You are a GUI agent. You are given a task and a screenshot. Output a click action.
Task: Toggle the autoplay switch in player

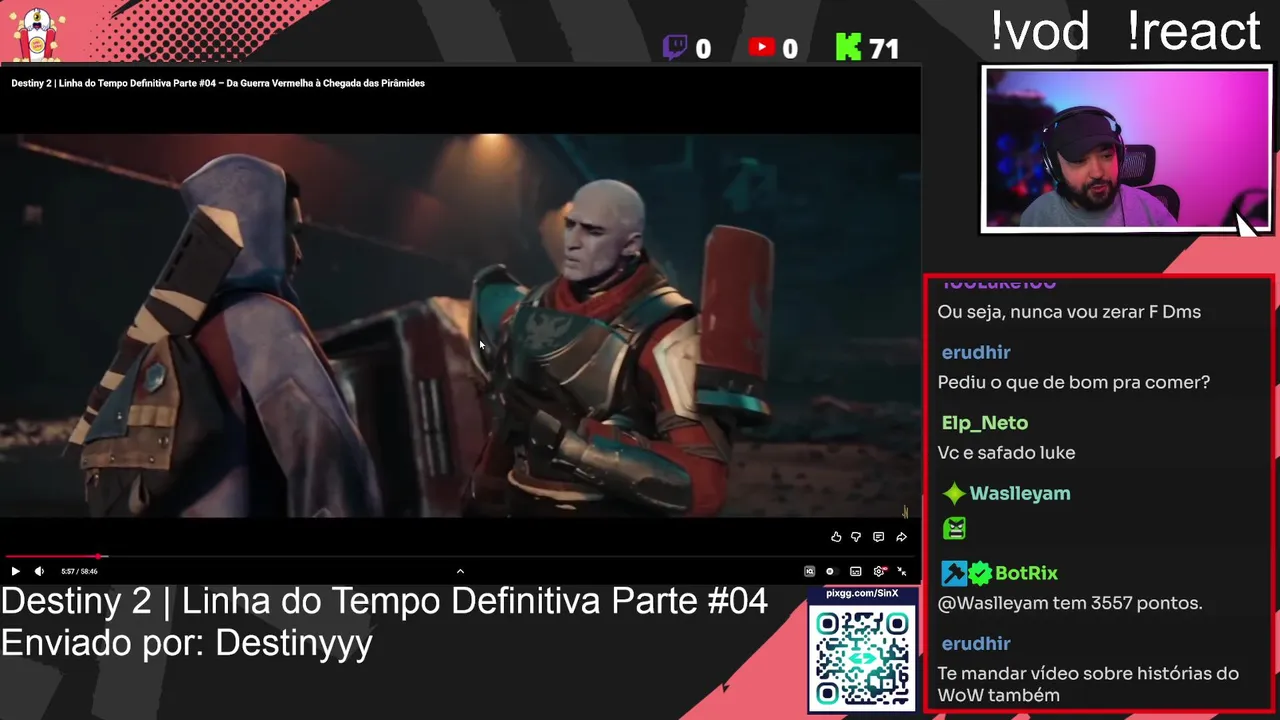830,571
